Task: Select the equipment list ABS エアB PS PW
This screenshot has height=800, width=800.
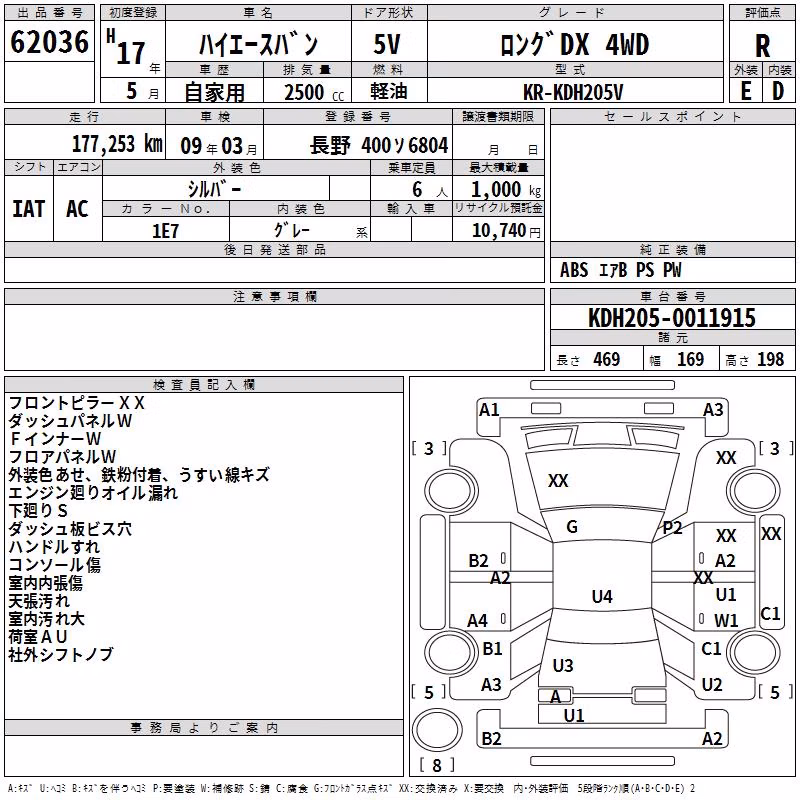Action: coord(620,270)
